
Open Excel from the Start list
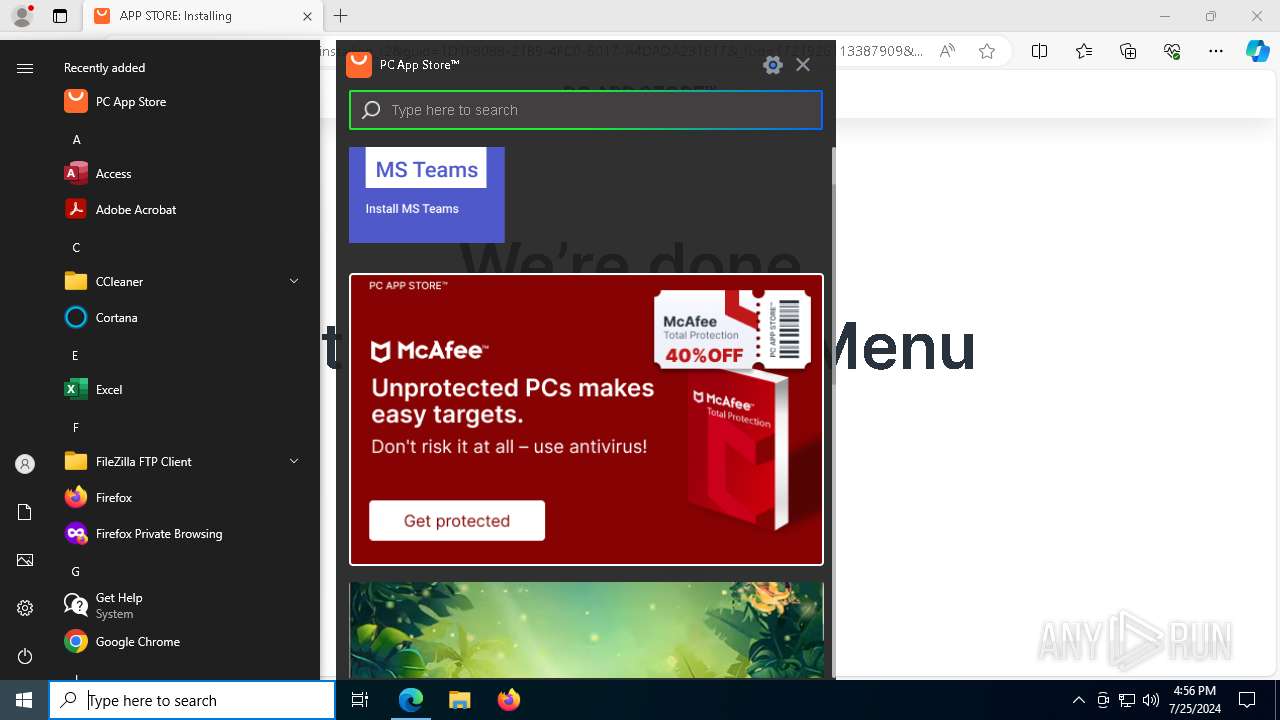pyautogui.click(x=184, y=390)
